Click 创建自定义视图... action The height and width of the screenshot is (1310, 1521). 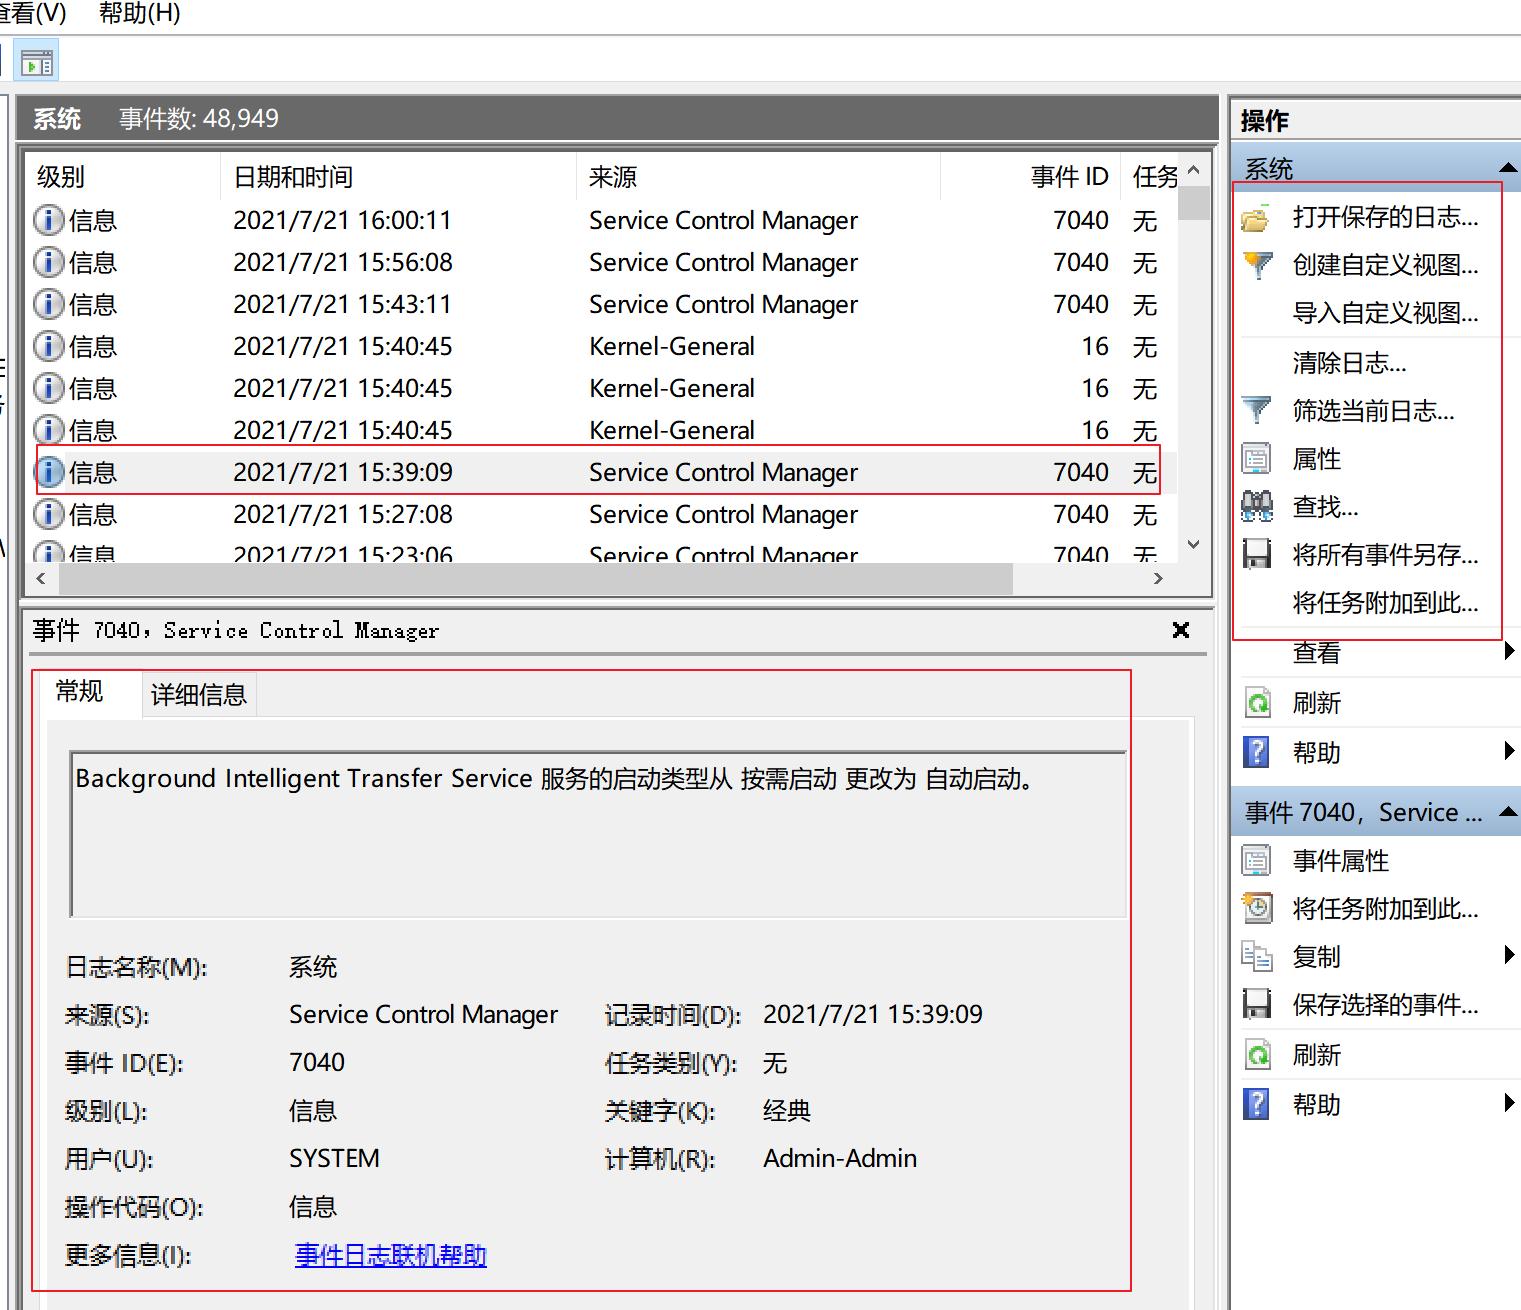click(x=1385, y=265)
